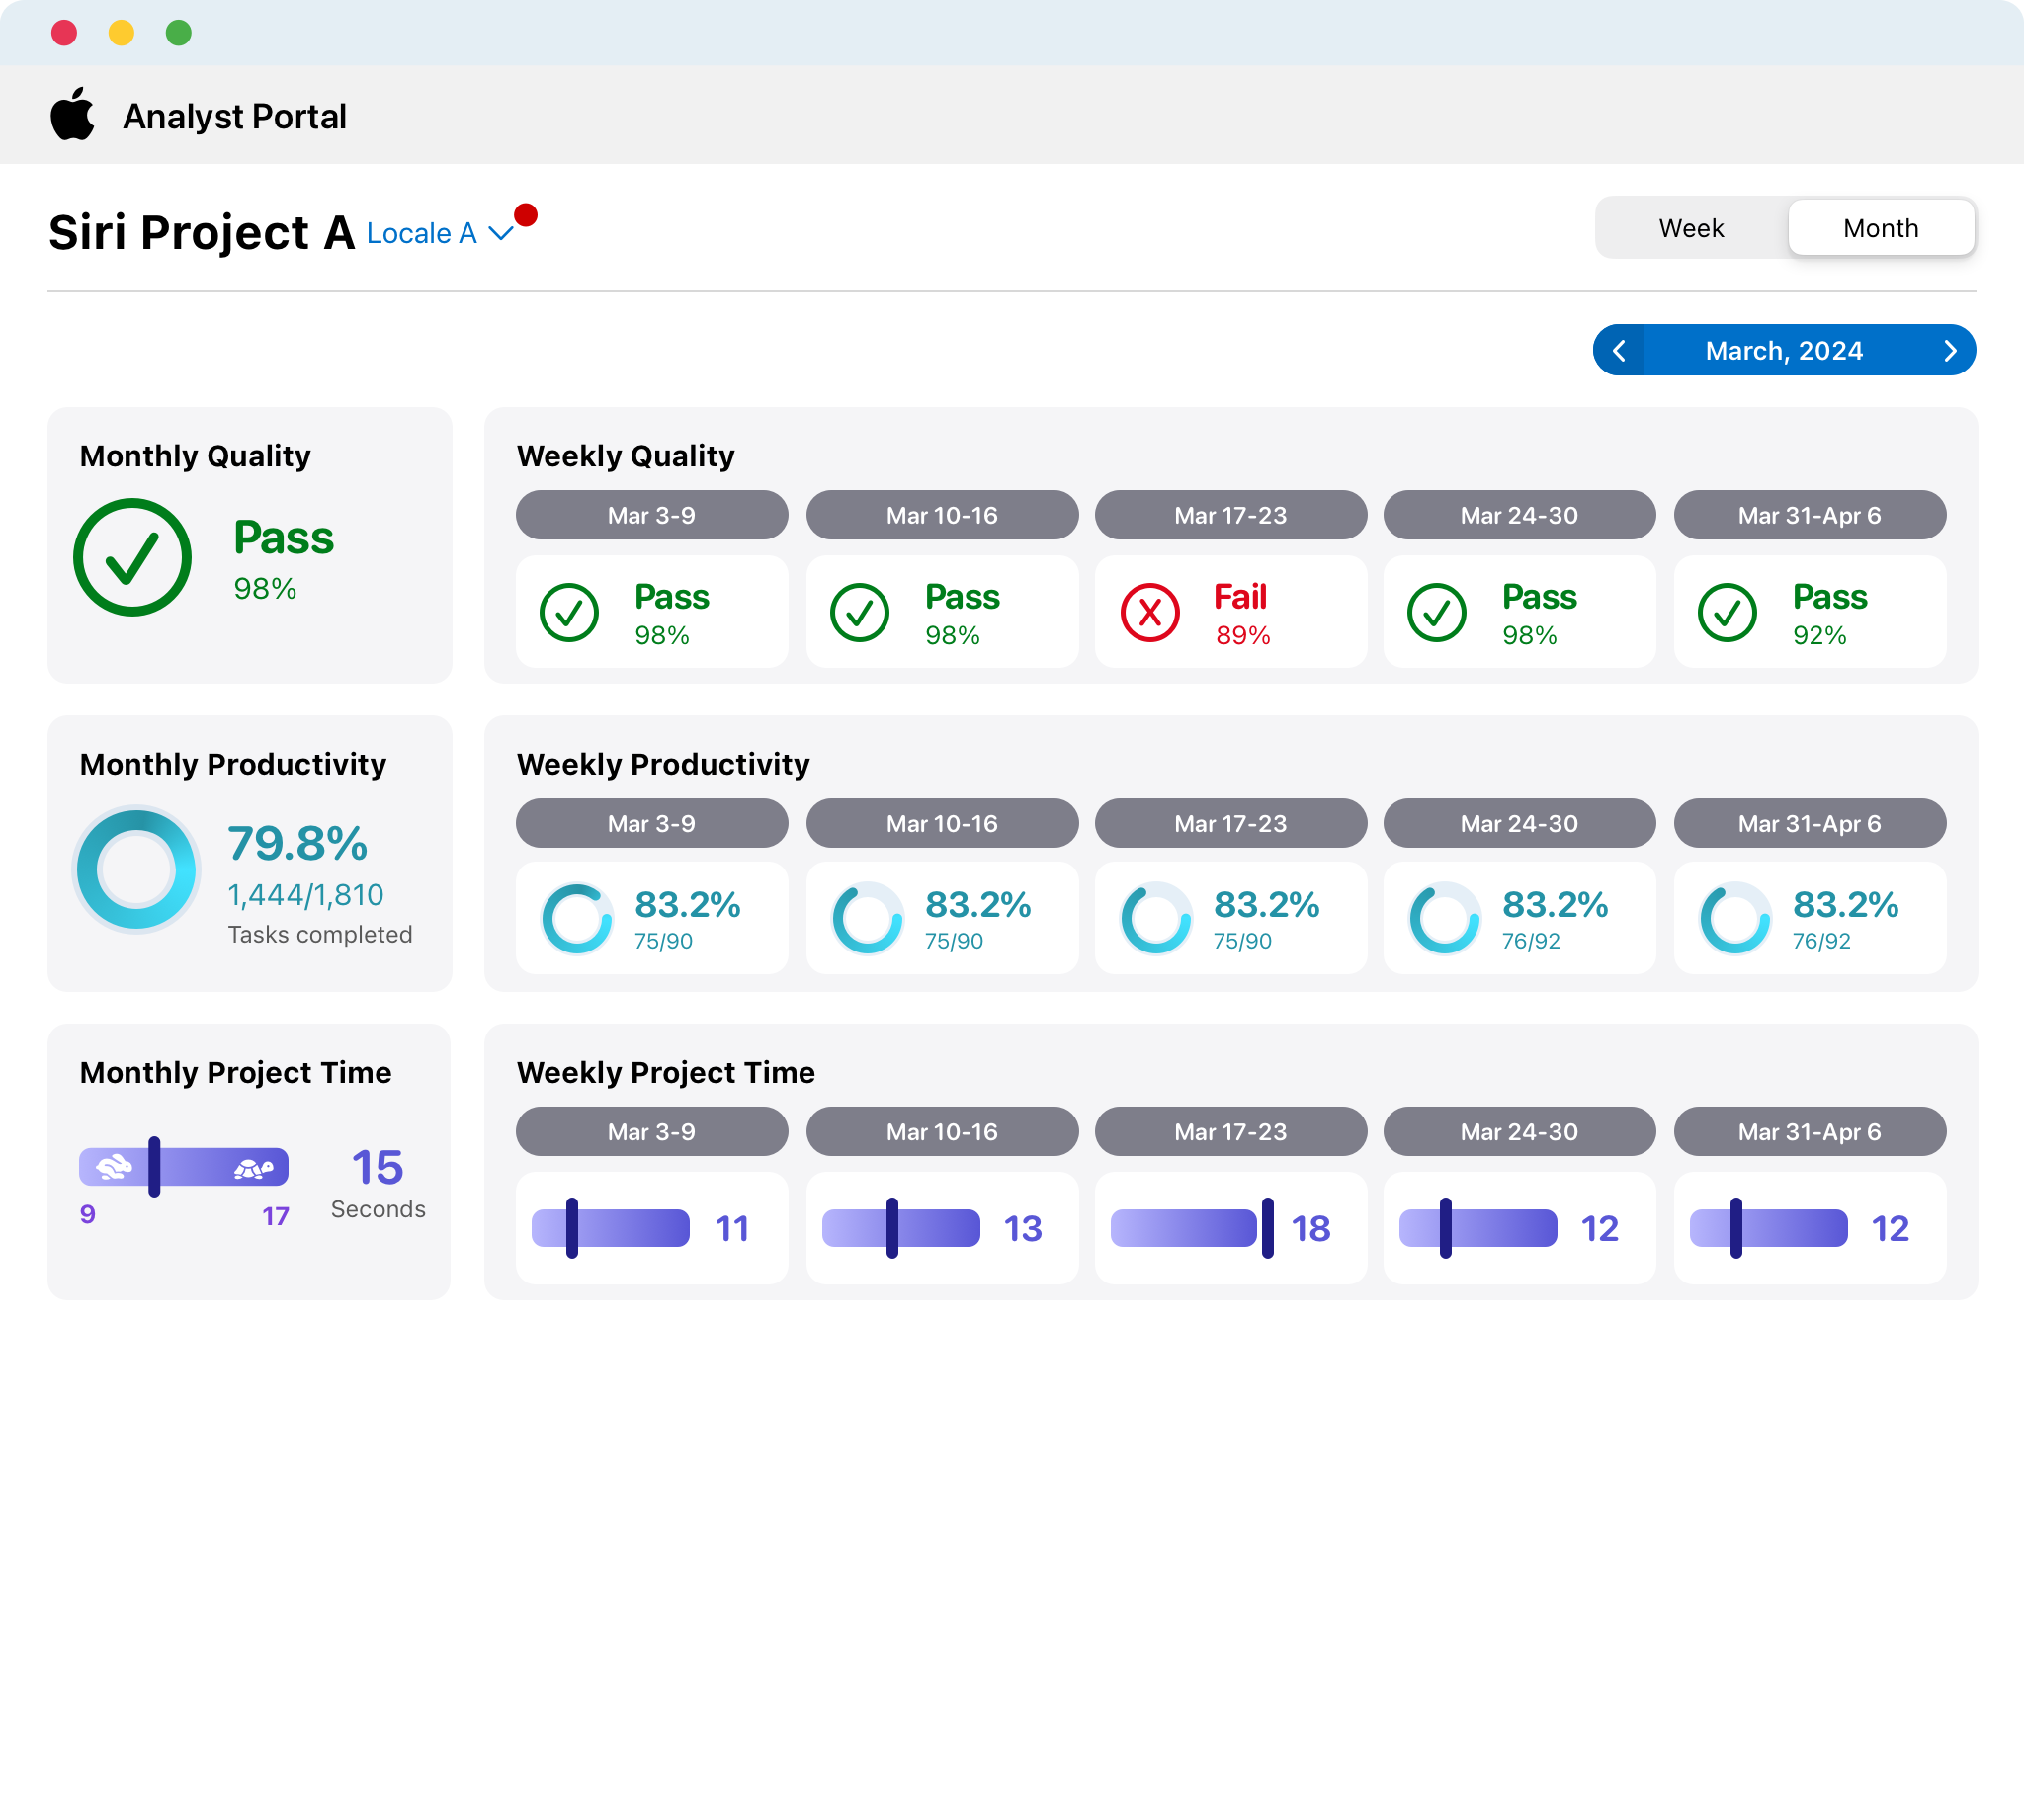Viewport: 2024px width, 1820px height.
Task: Switch to the Week view tab
Action: (1691, 228)
